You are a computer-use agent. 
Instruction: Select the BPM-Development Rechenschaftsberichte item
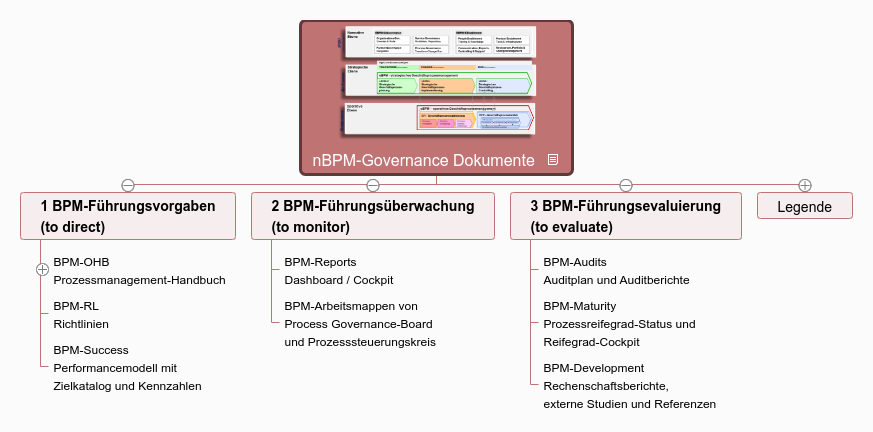click(x=629, y=386)
